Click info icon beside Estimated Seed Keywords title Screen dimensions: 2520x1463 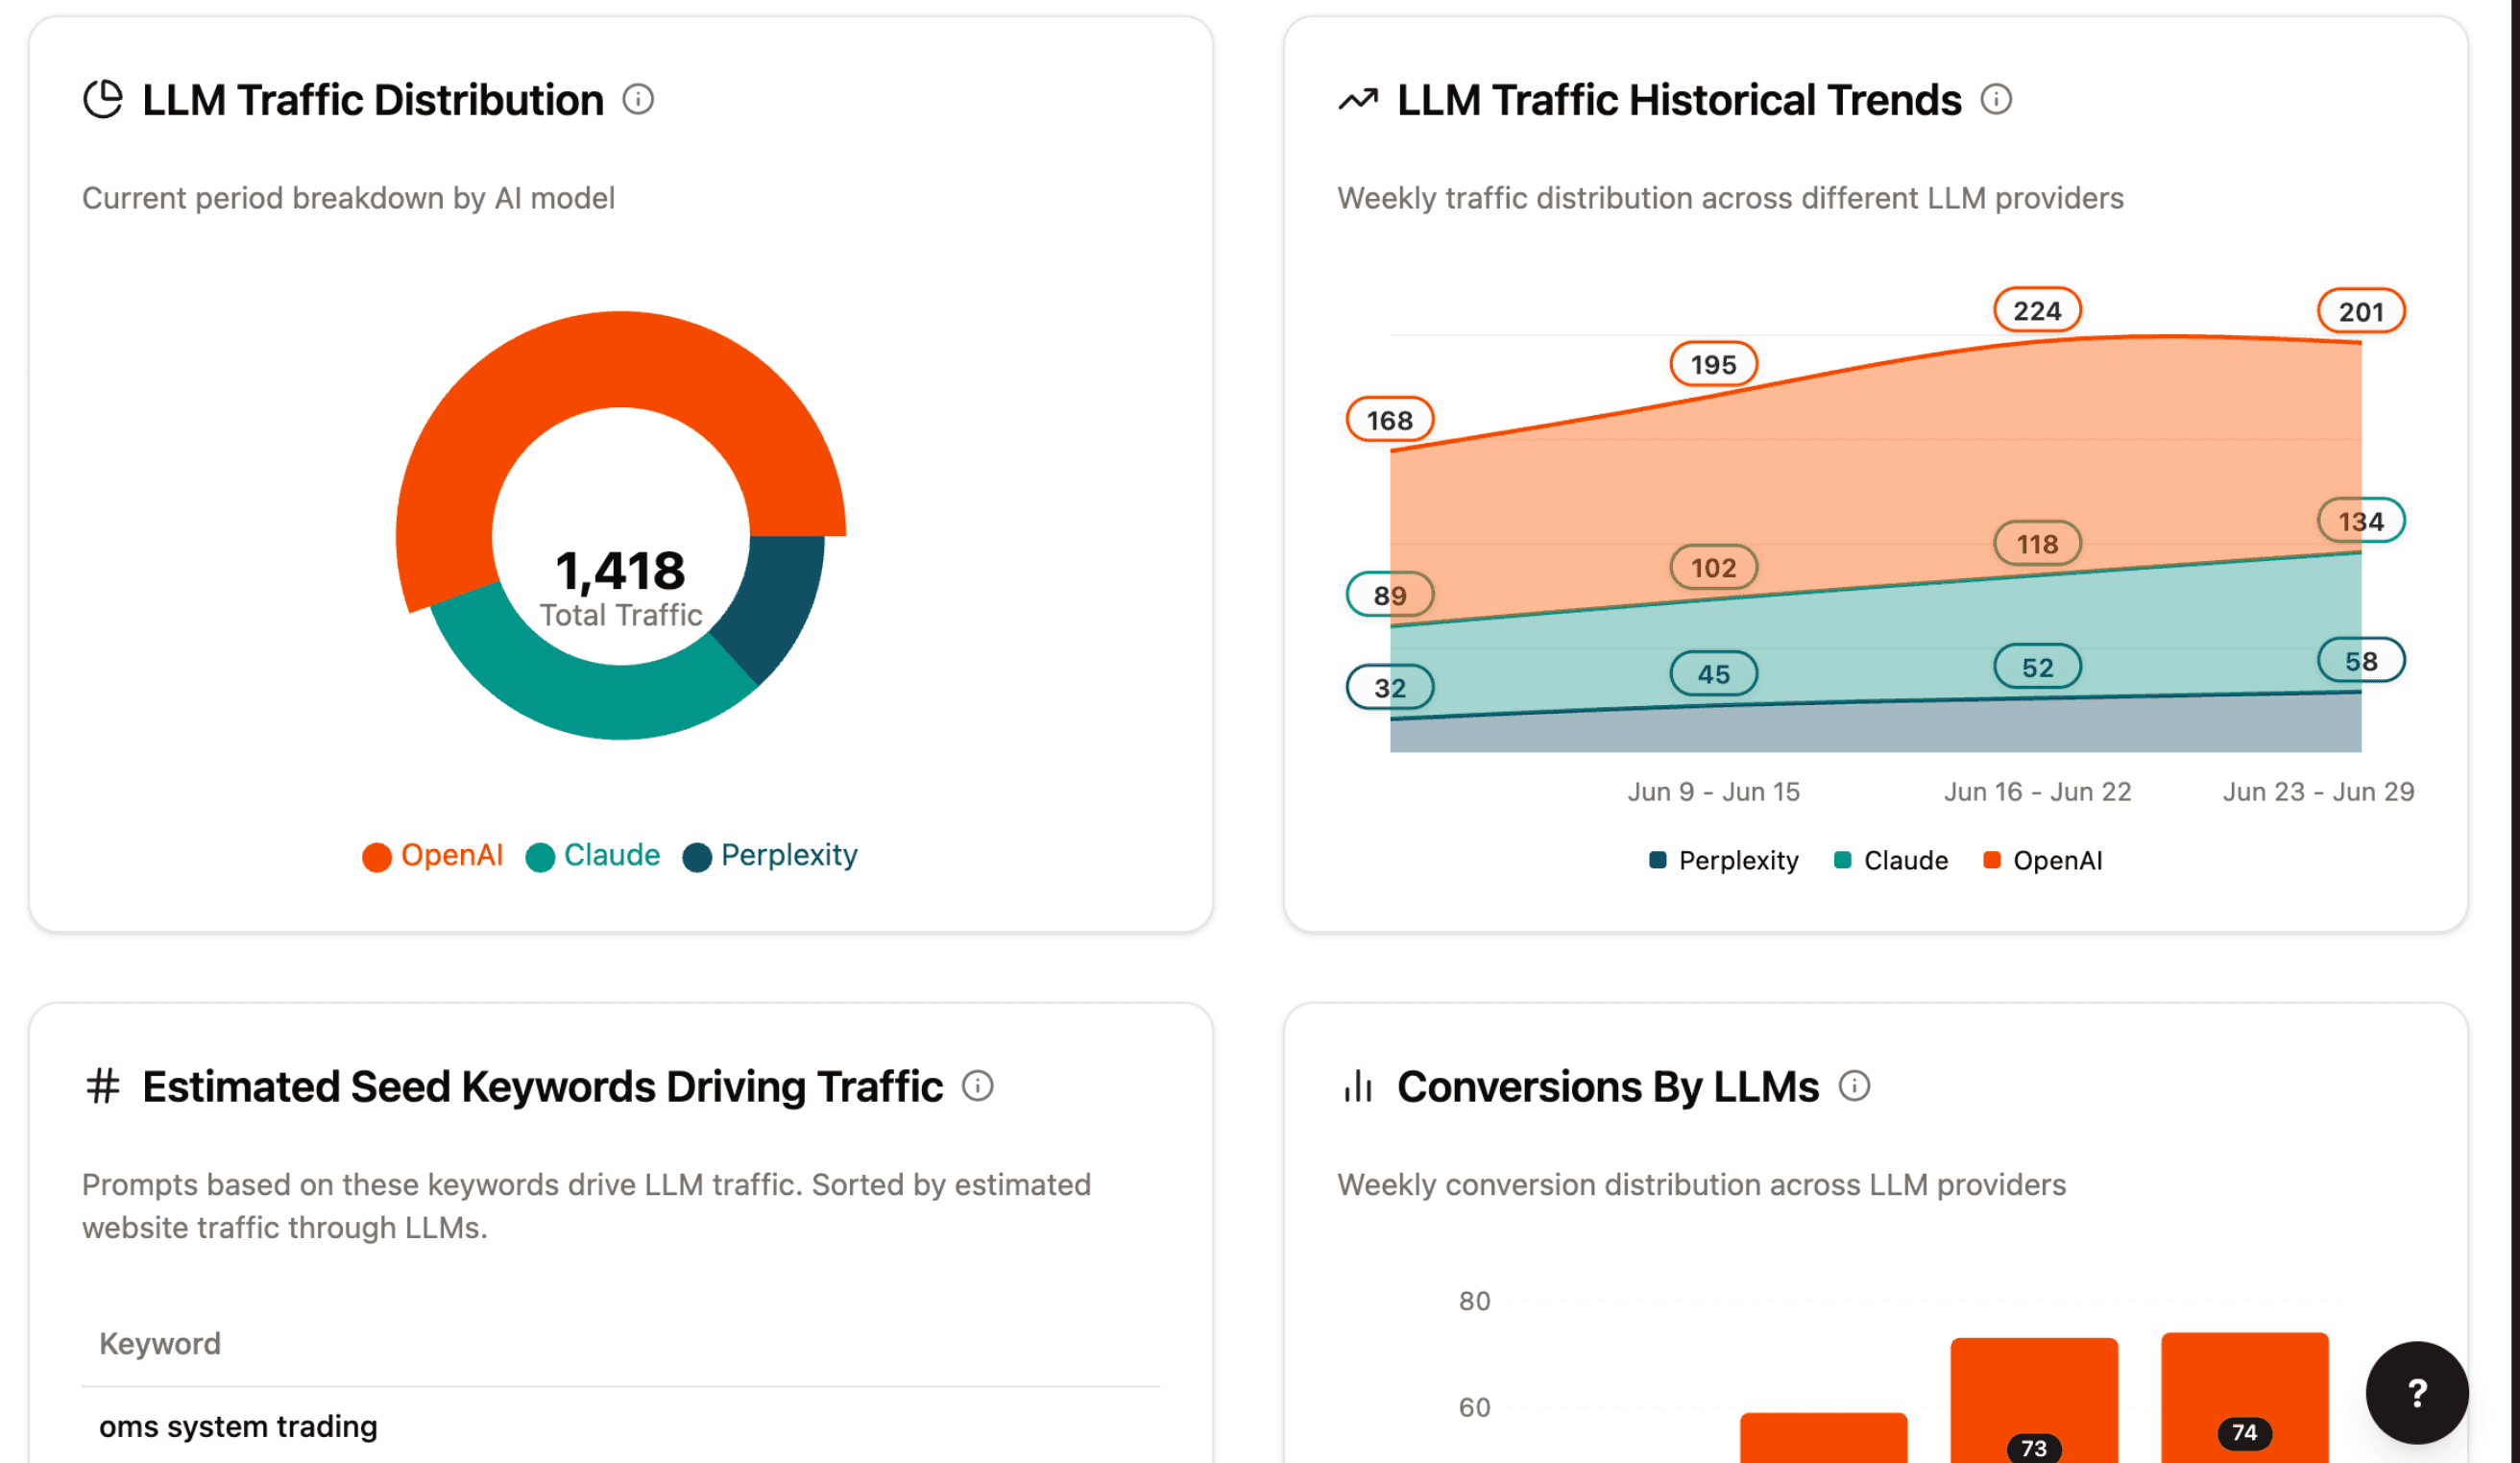tap(977, 1086)
